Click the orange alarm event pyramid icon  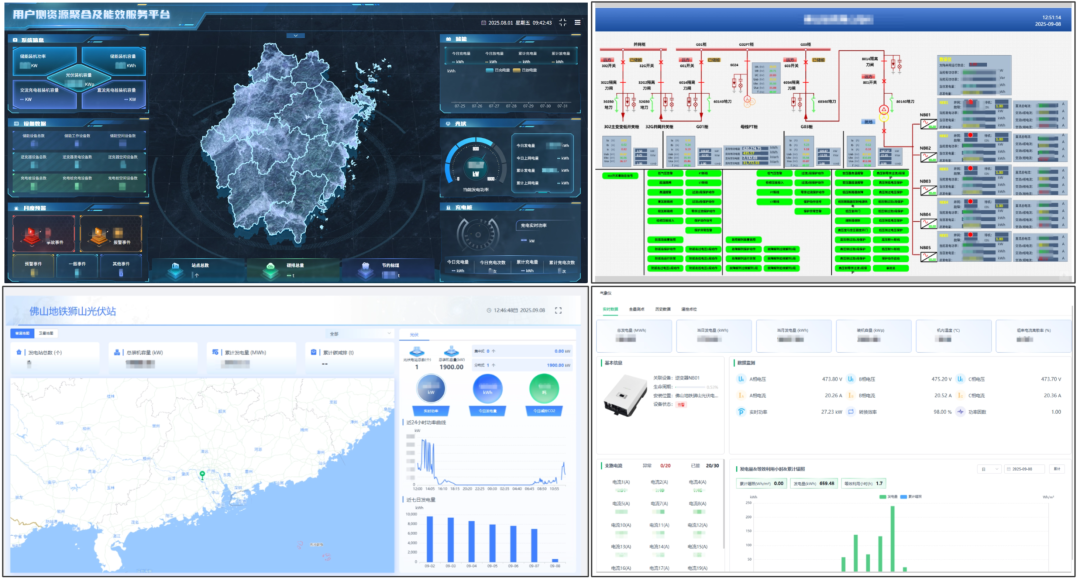pos(99,235)
